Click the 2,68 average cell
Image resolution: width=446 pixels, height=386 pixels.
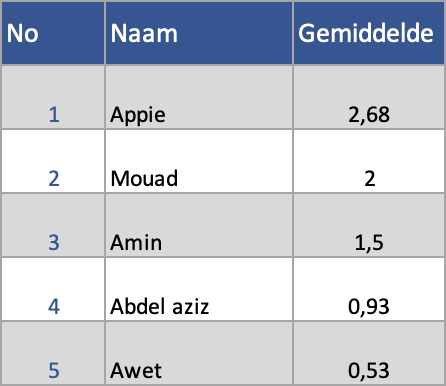tap(369, 97)
